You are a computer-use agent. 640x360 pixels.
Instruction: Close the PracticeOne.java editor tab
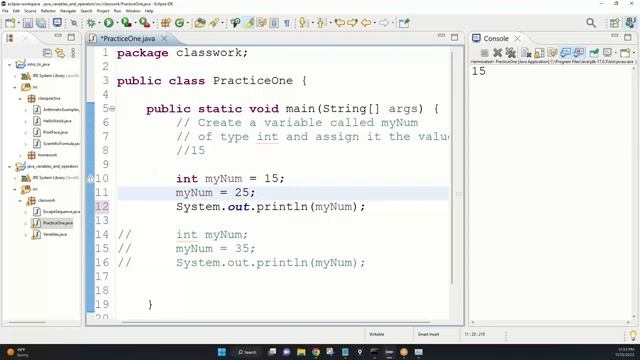pos(164,38)
